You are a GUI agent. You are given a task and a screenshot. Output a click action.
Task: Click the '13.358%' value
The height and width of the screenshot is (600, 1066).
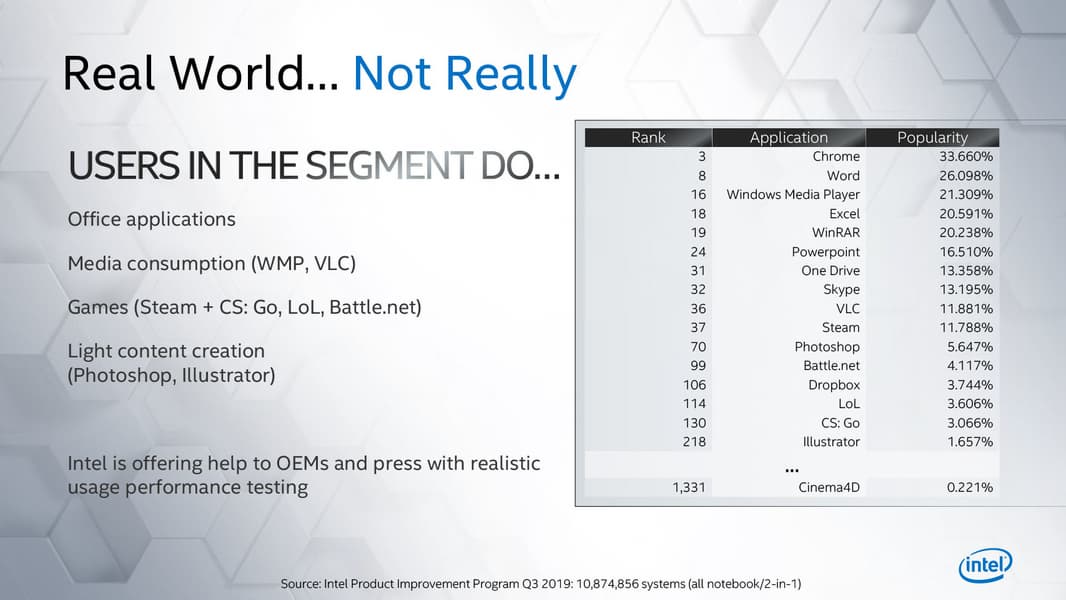[x=966, y=270]
